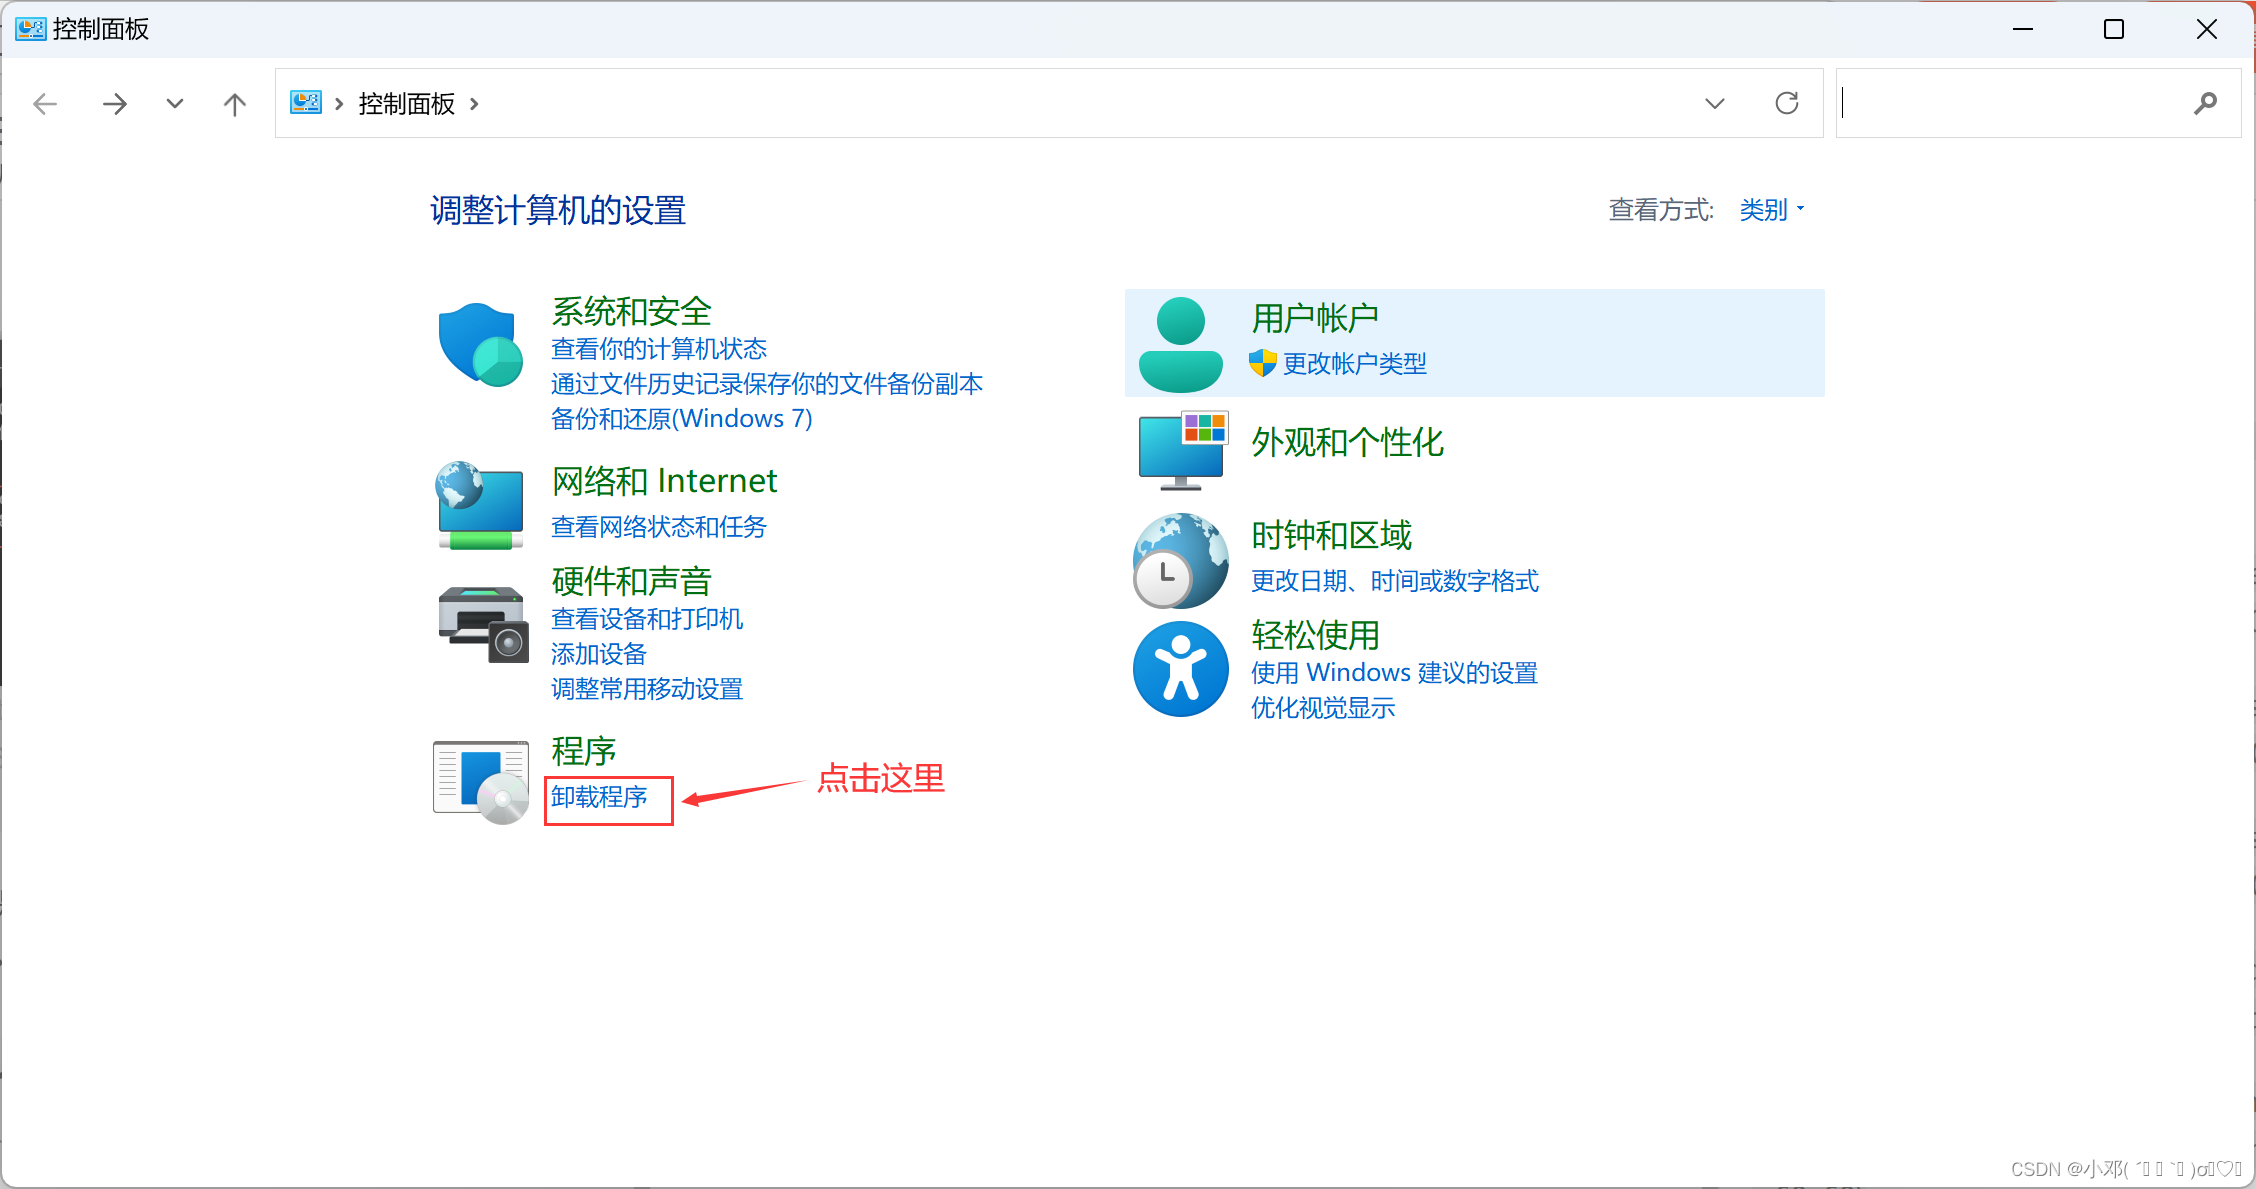
Task: Open 系统和安全 category
Action: pyautogui.click(x=631, y=311)
